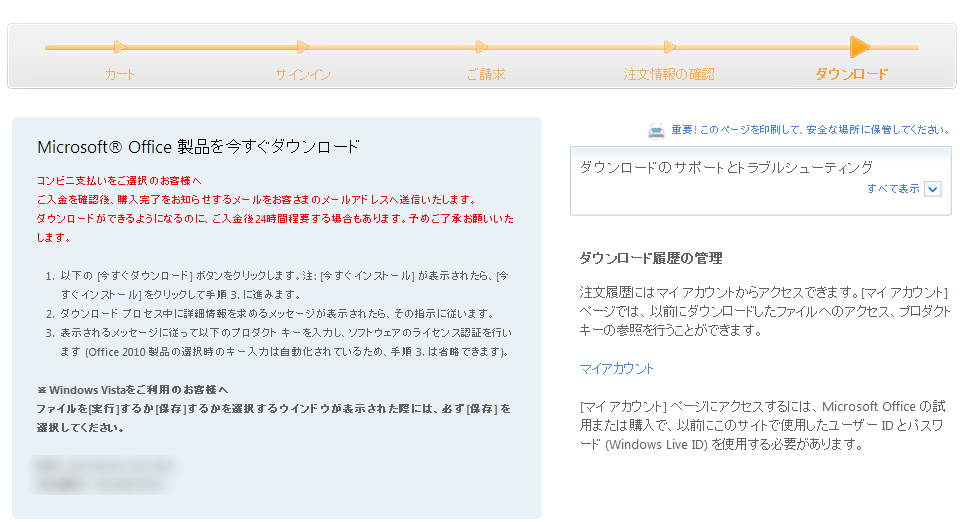Click the note ※ Windows Vistaをご利用のお客様へ
Screen dimensions: 960x522
[132, 390]
